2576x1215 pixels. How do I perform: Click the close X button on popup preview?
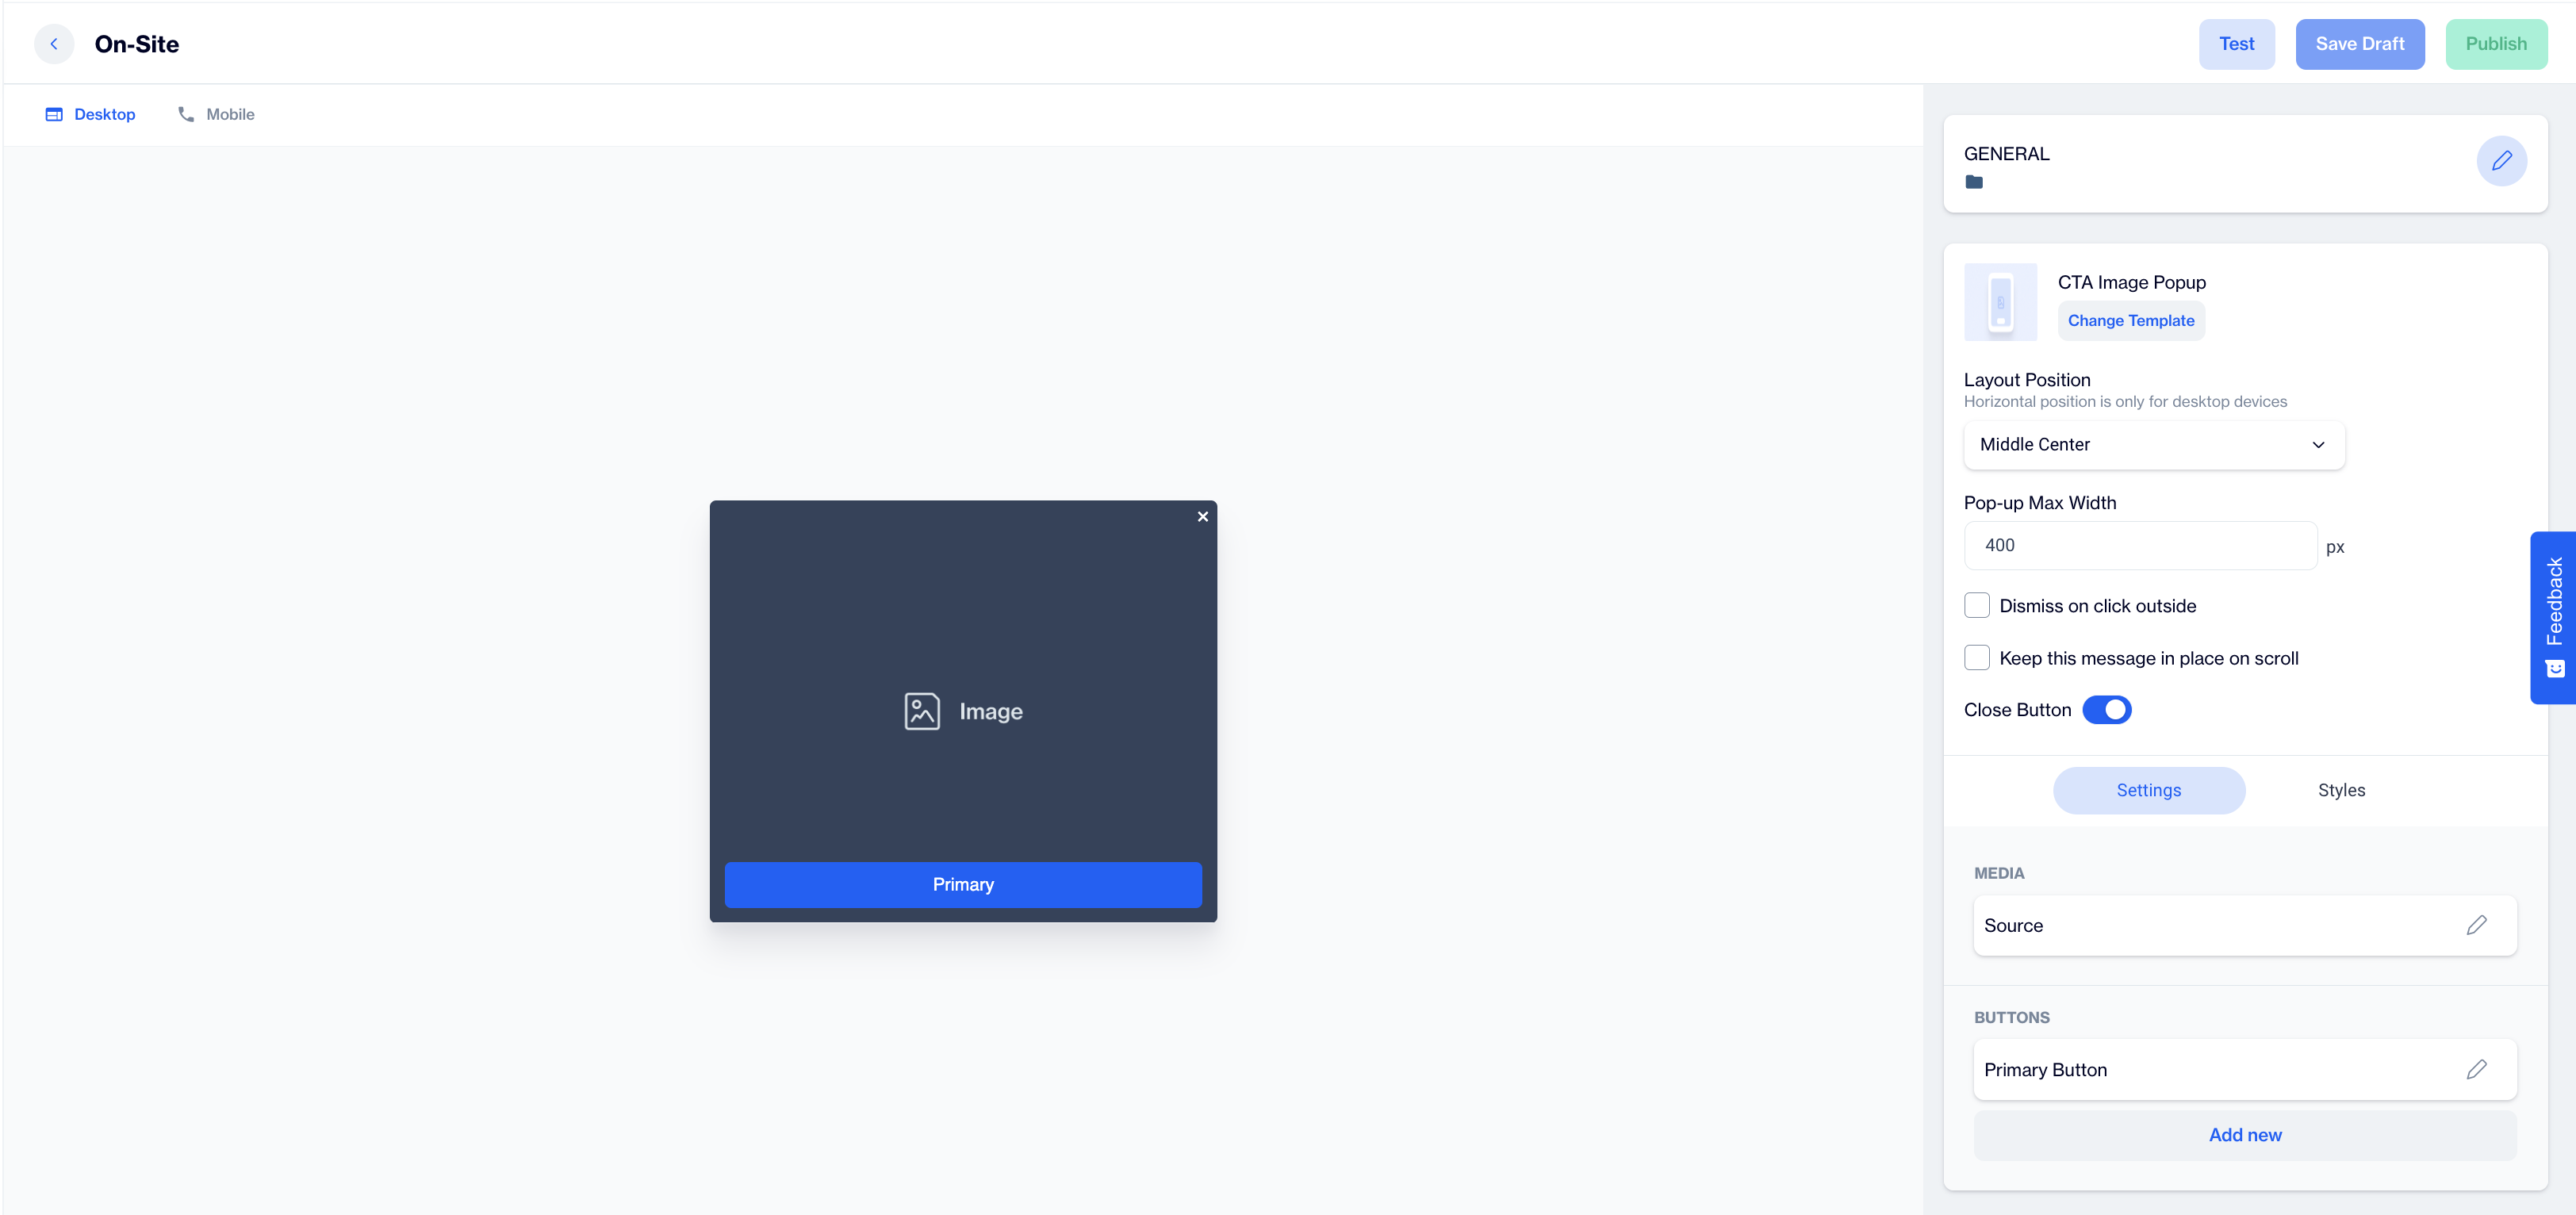tap(1202, 516)
